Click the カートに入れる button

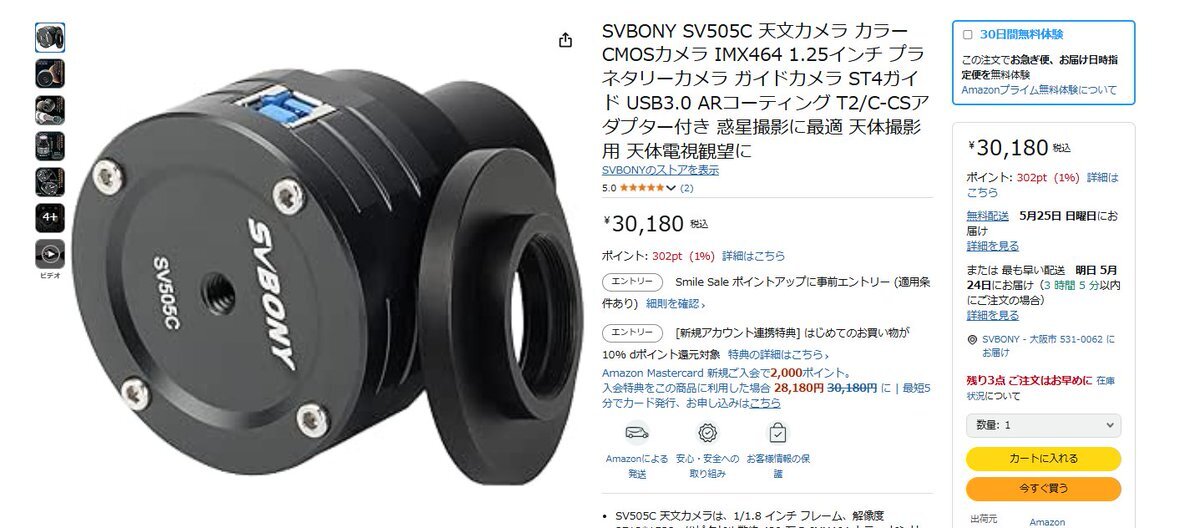tap(1043, 459)
